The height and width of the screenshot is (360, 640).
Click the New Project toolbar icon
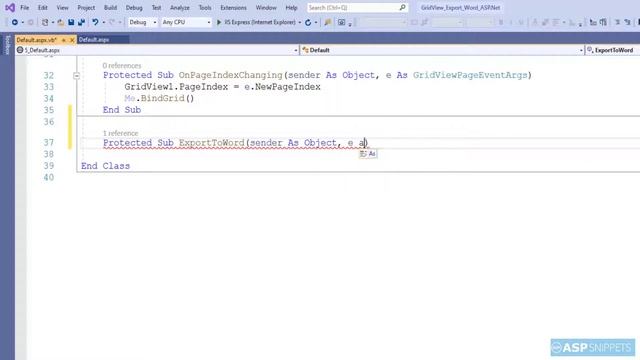[x=45, y=22]
